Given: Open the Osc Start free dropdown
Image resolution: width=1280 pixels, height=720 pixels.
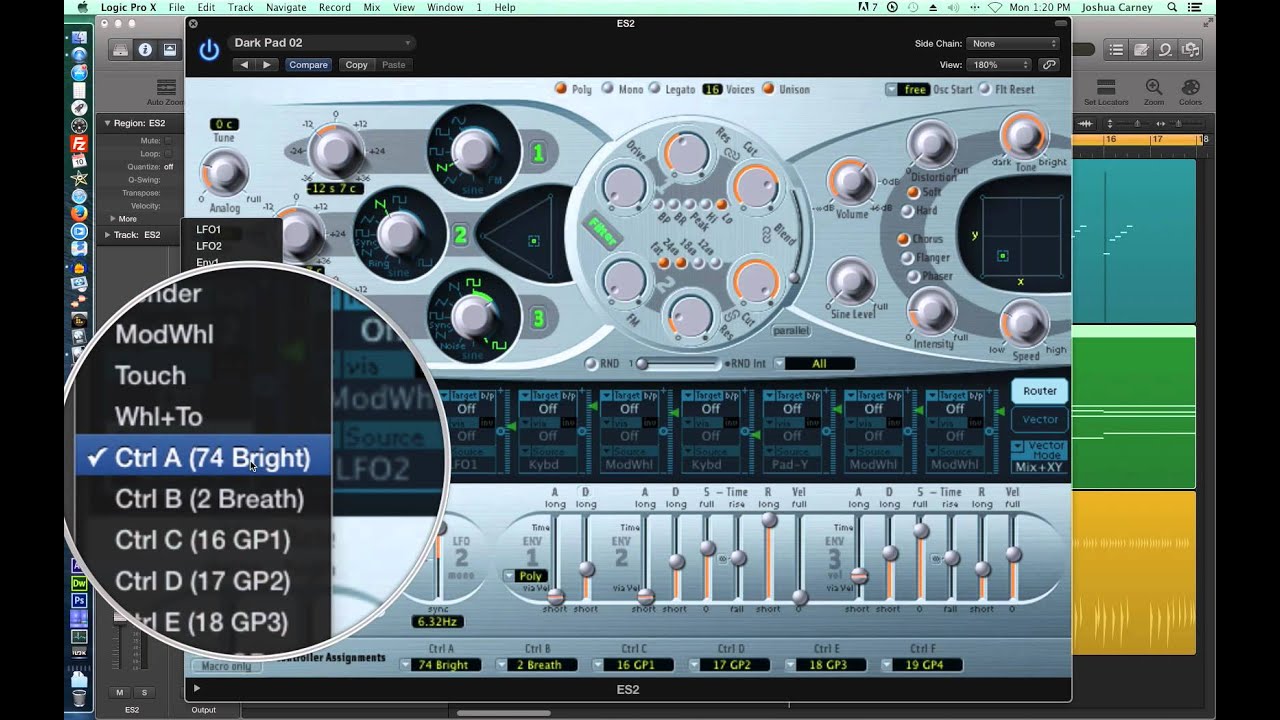Looking at the screenshot, I should [907, 89].
